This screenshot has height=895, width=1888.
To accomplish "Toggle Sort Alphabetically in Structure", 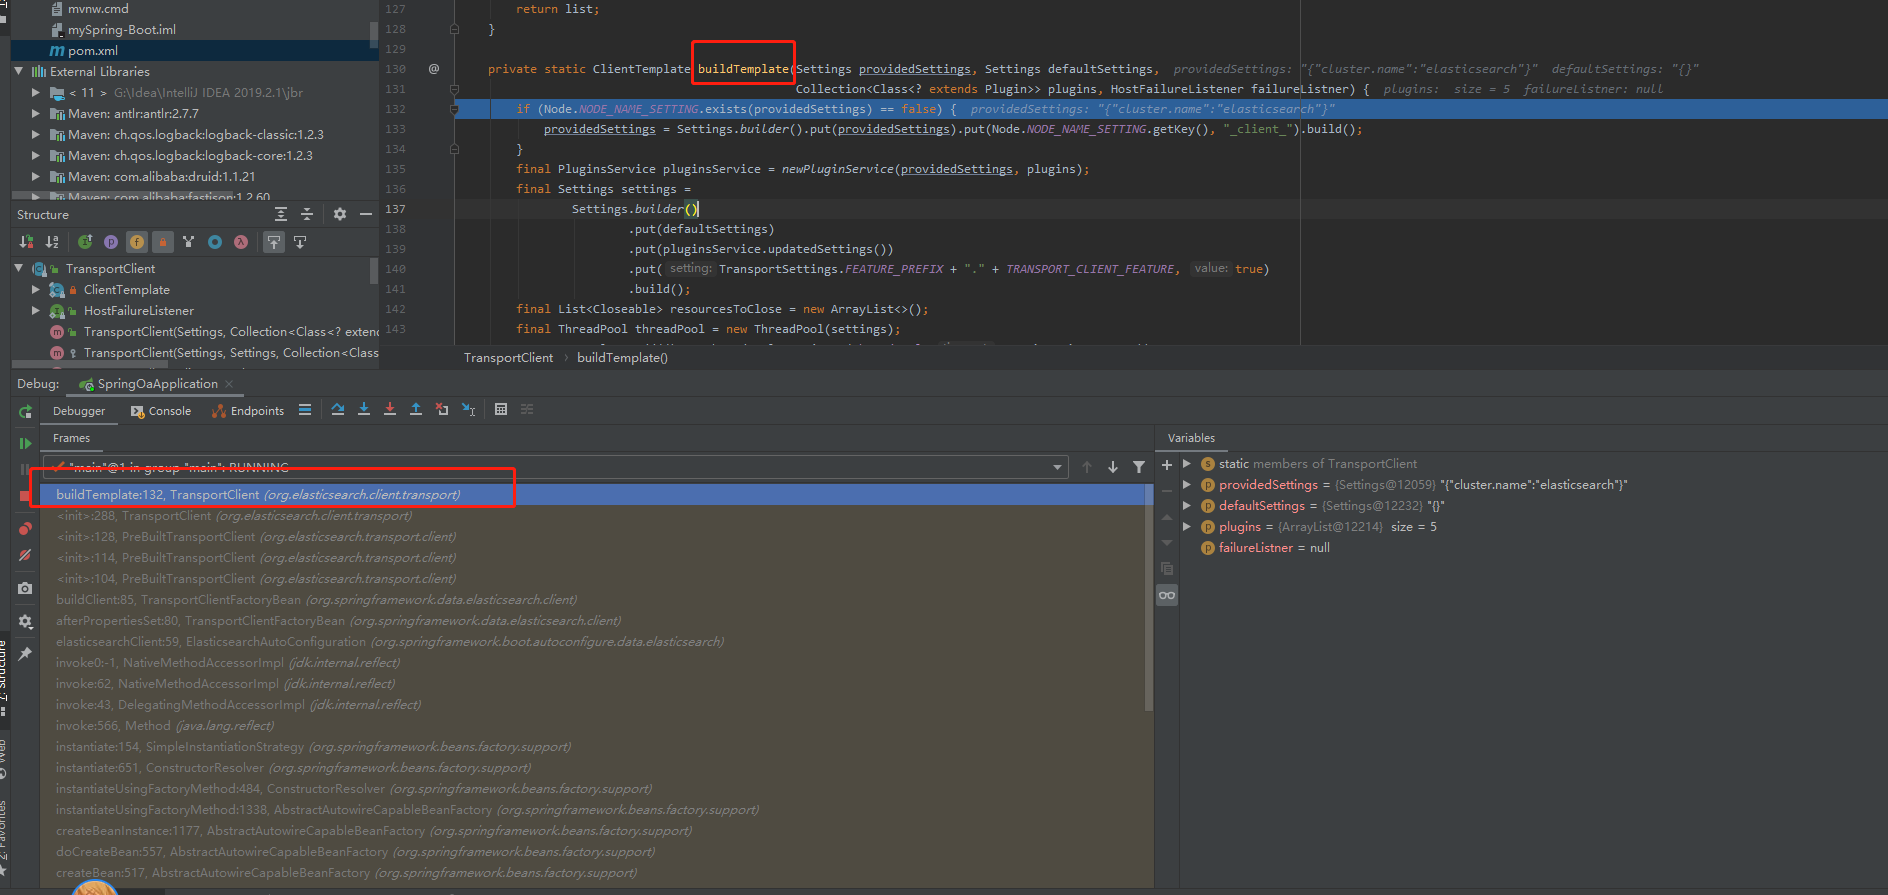I will click(x=52, y=242).
